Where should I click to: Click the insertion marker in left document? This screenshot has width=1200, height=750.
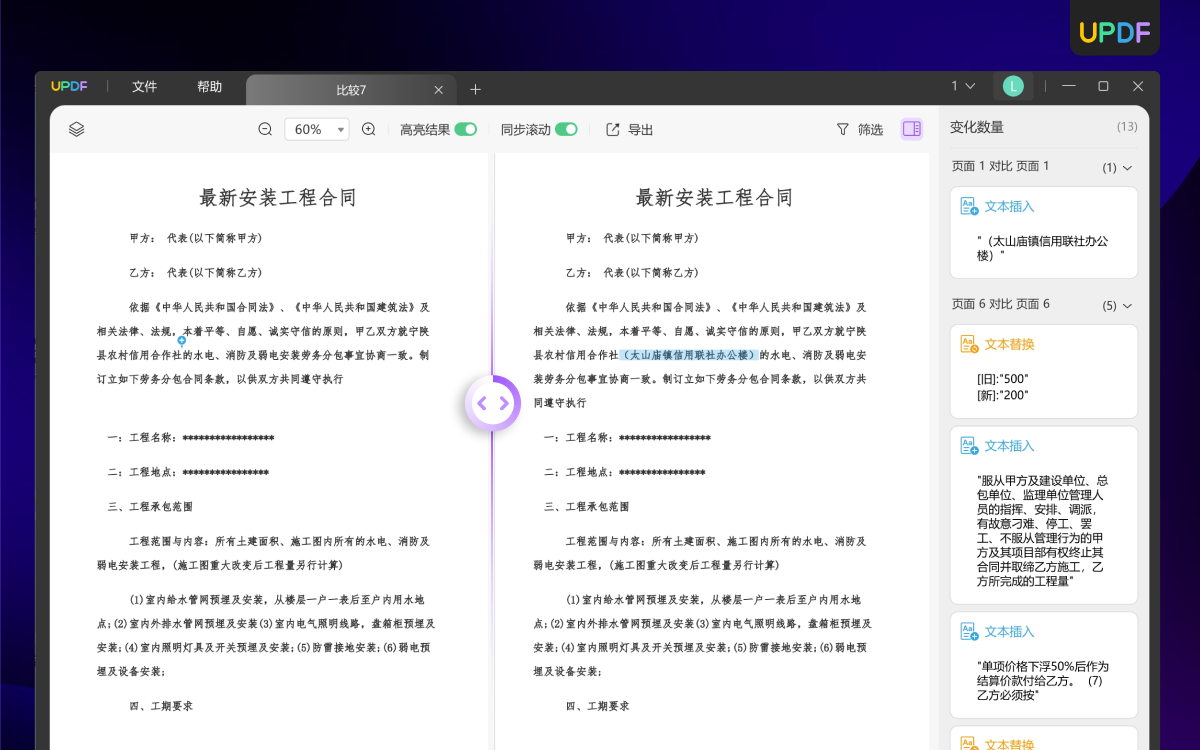pyautogui.click(x=181, y=341)
